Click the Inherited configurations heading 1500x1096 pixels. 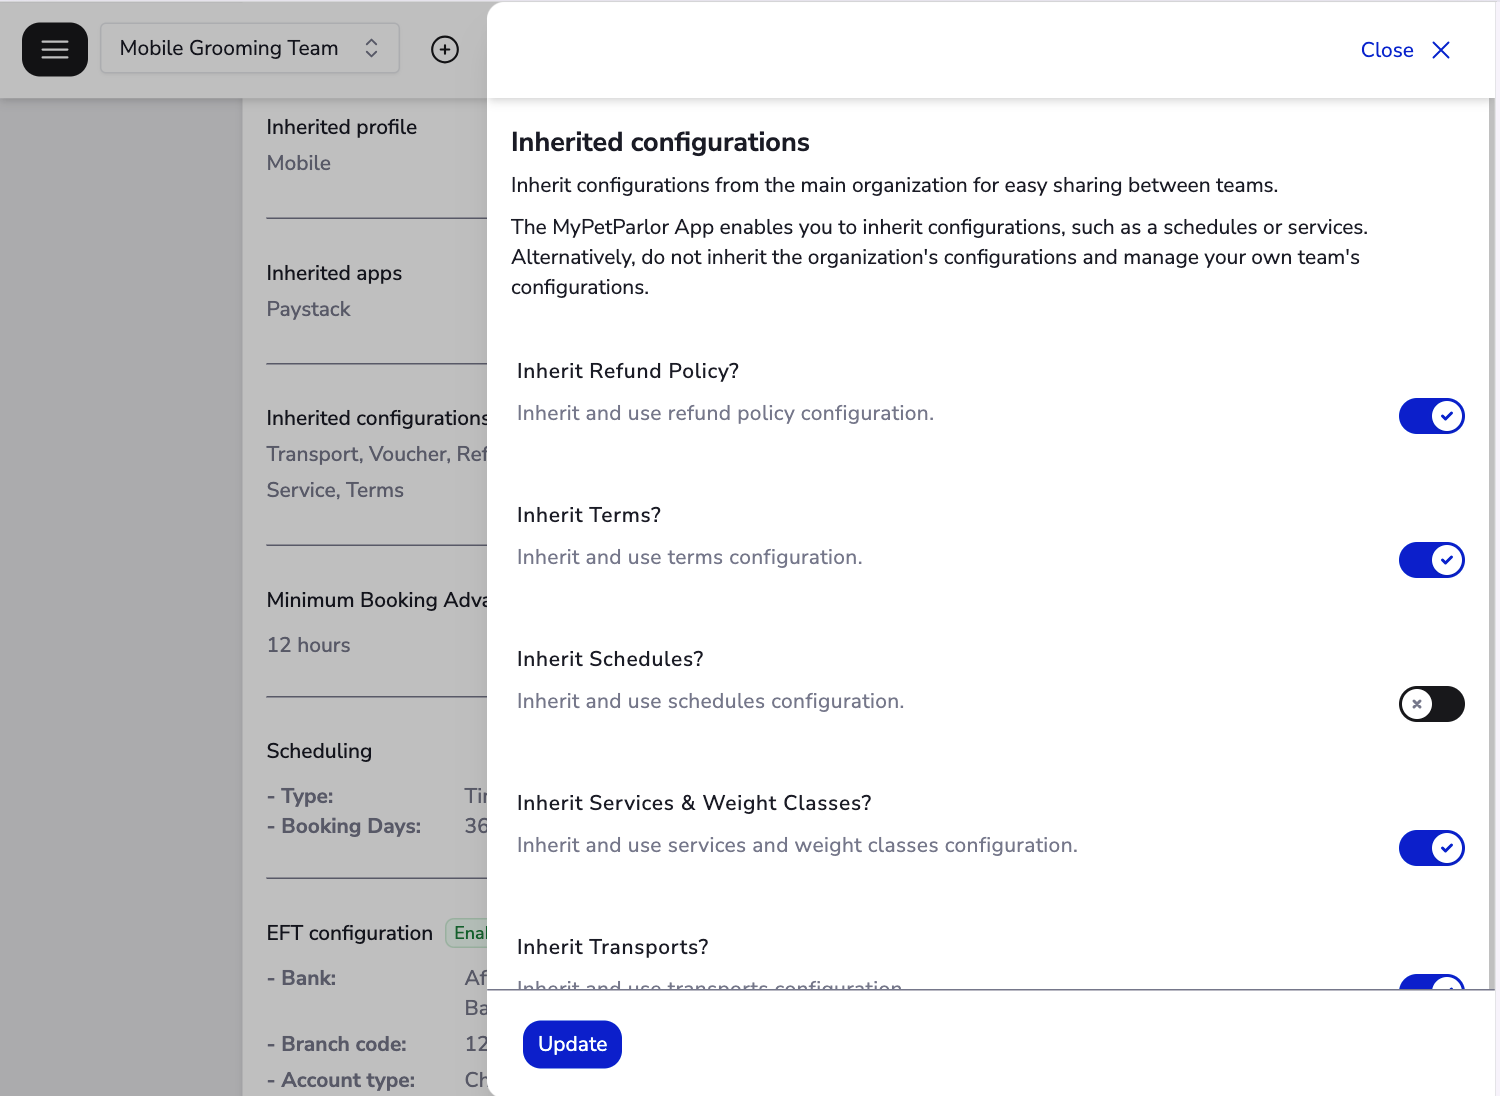660,142
